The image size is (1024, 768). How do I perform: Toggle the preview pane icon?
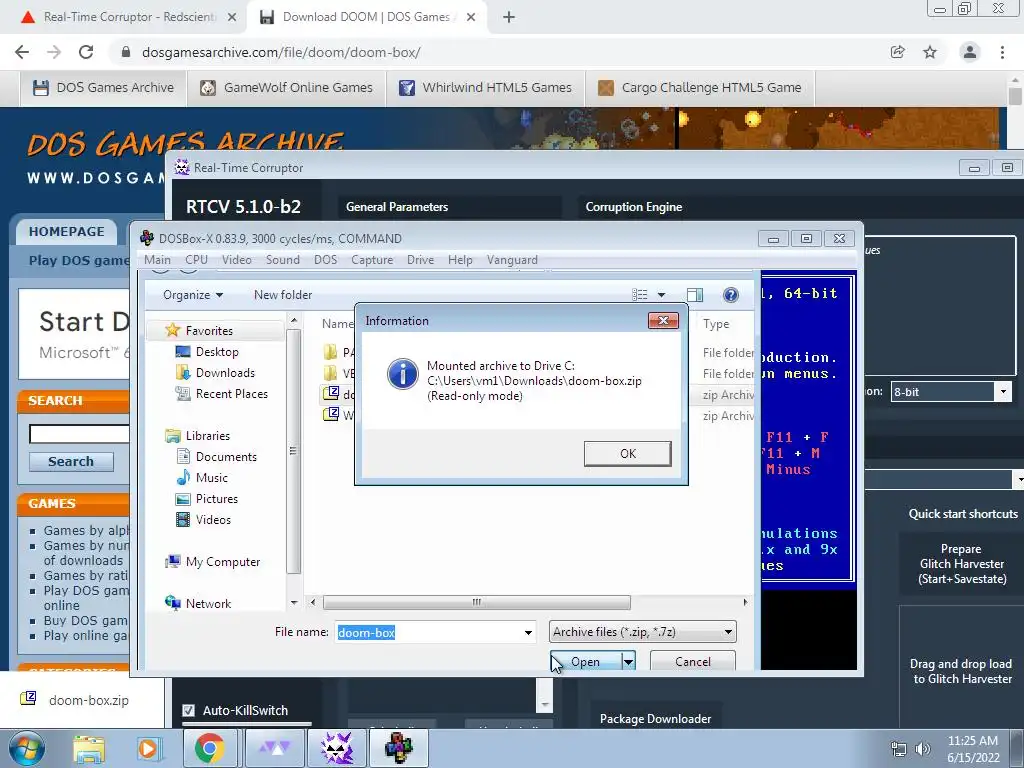pos(695,295)
